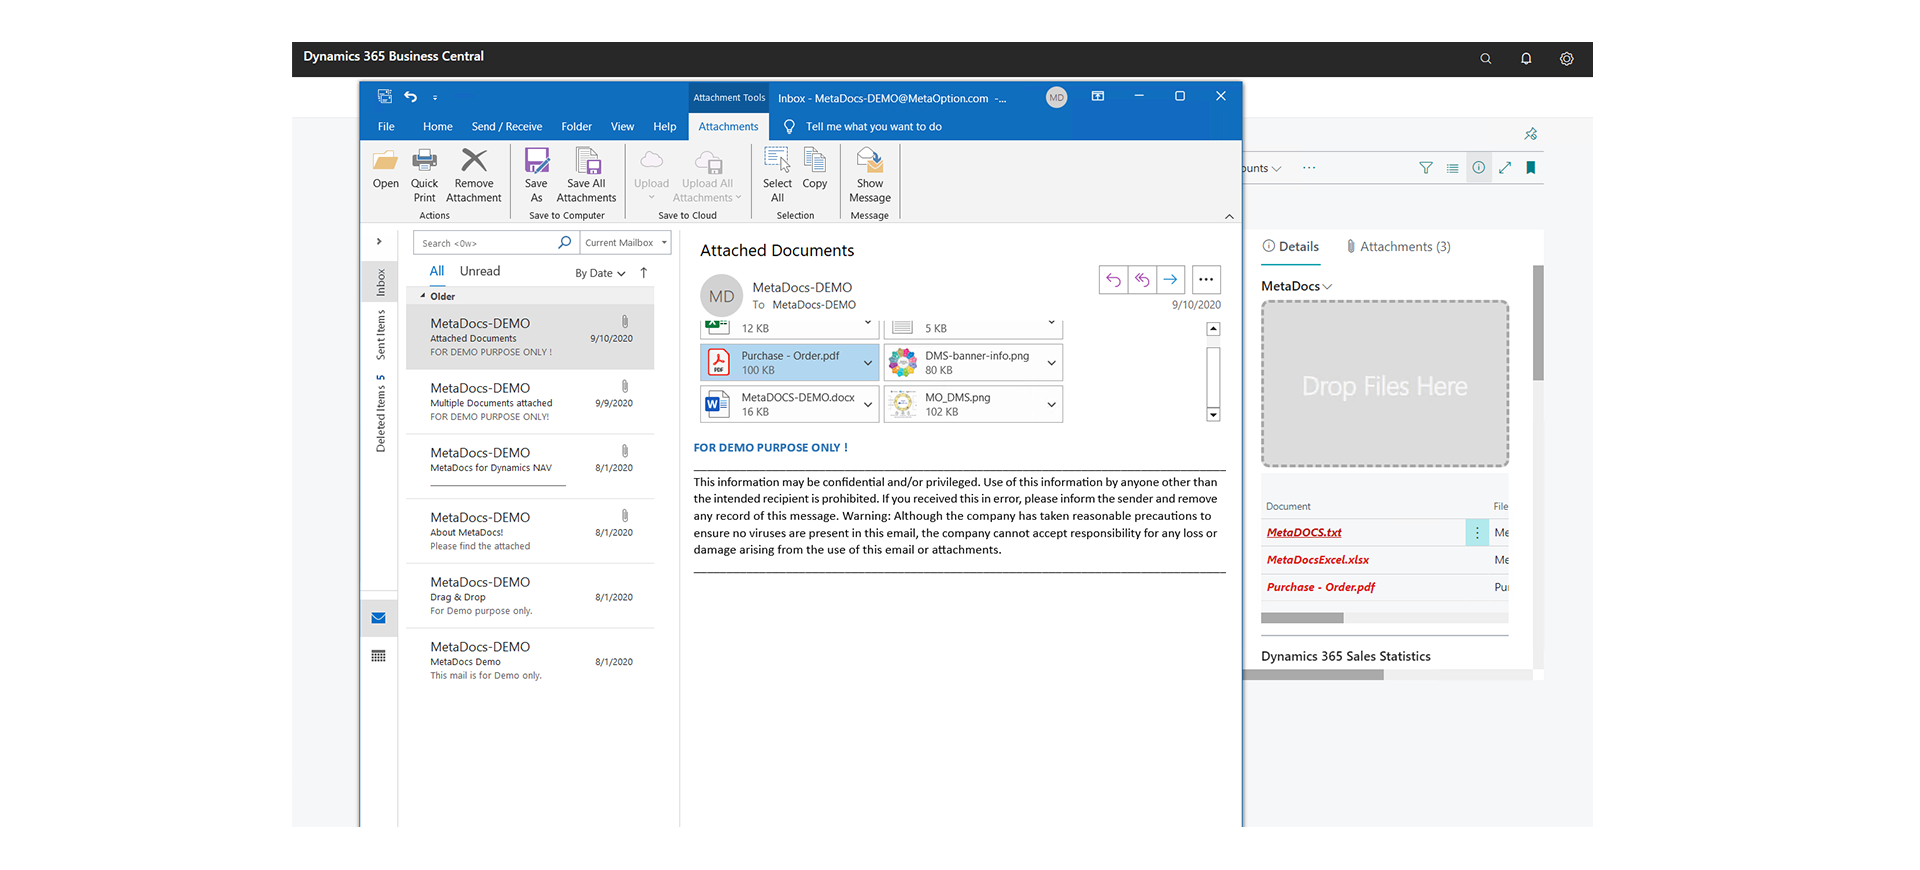This screenshot has height=870, width=1920.
Task: Click documents list horizontal scrollbar thumb
Action: pos(1302,618)
